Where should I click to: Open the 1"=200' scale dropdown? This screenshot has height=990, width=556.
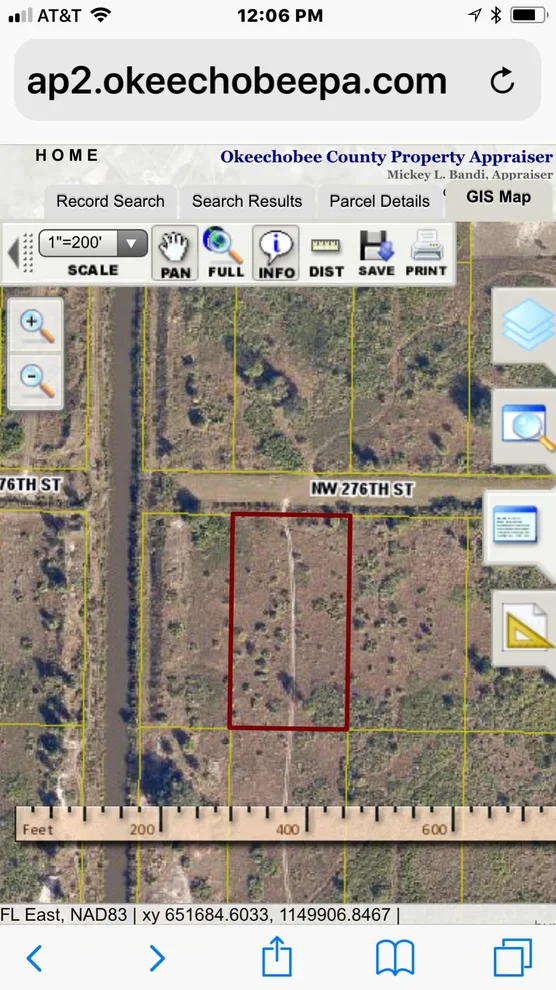[93, 243]
